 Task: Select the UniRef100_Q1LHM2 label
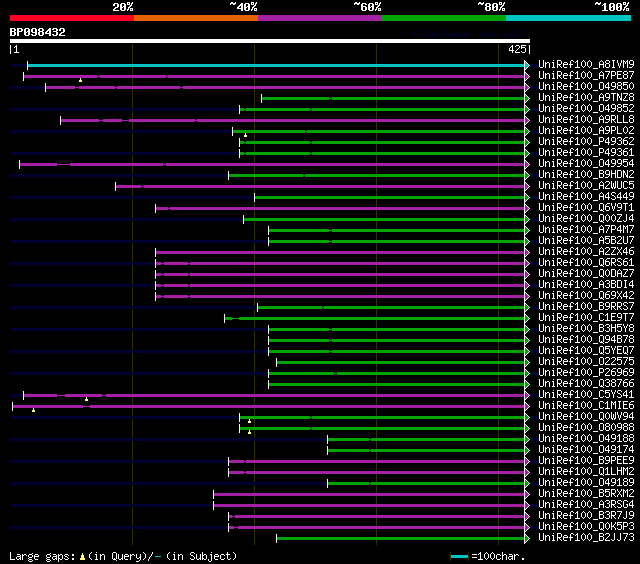[x=586, y=472]
